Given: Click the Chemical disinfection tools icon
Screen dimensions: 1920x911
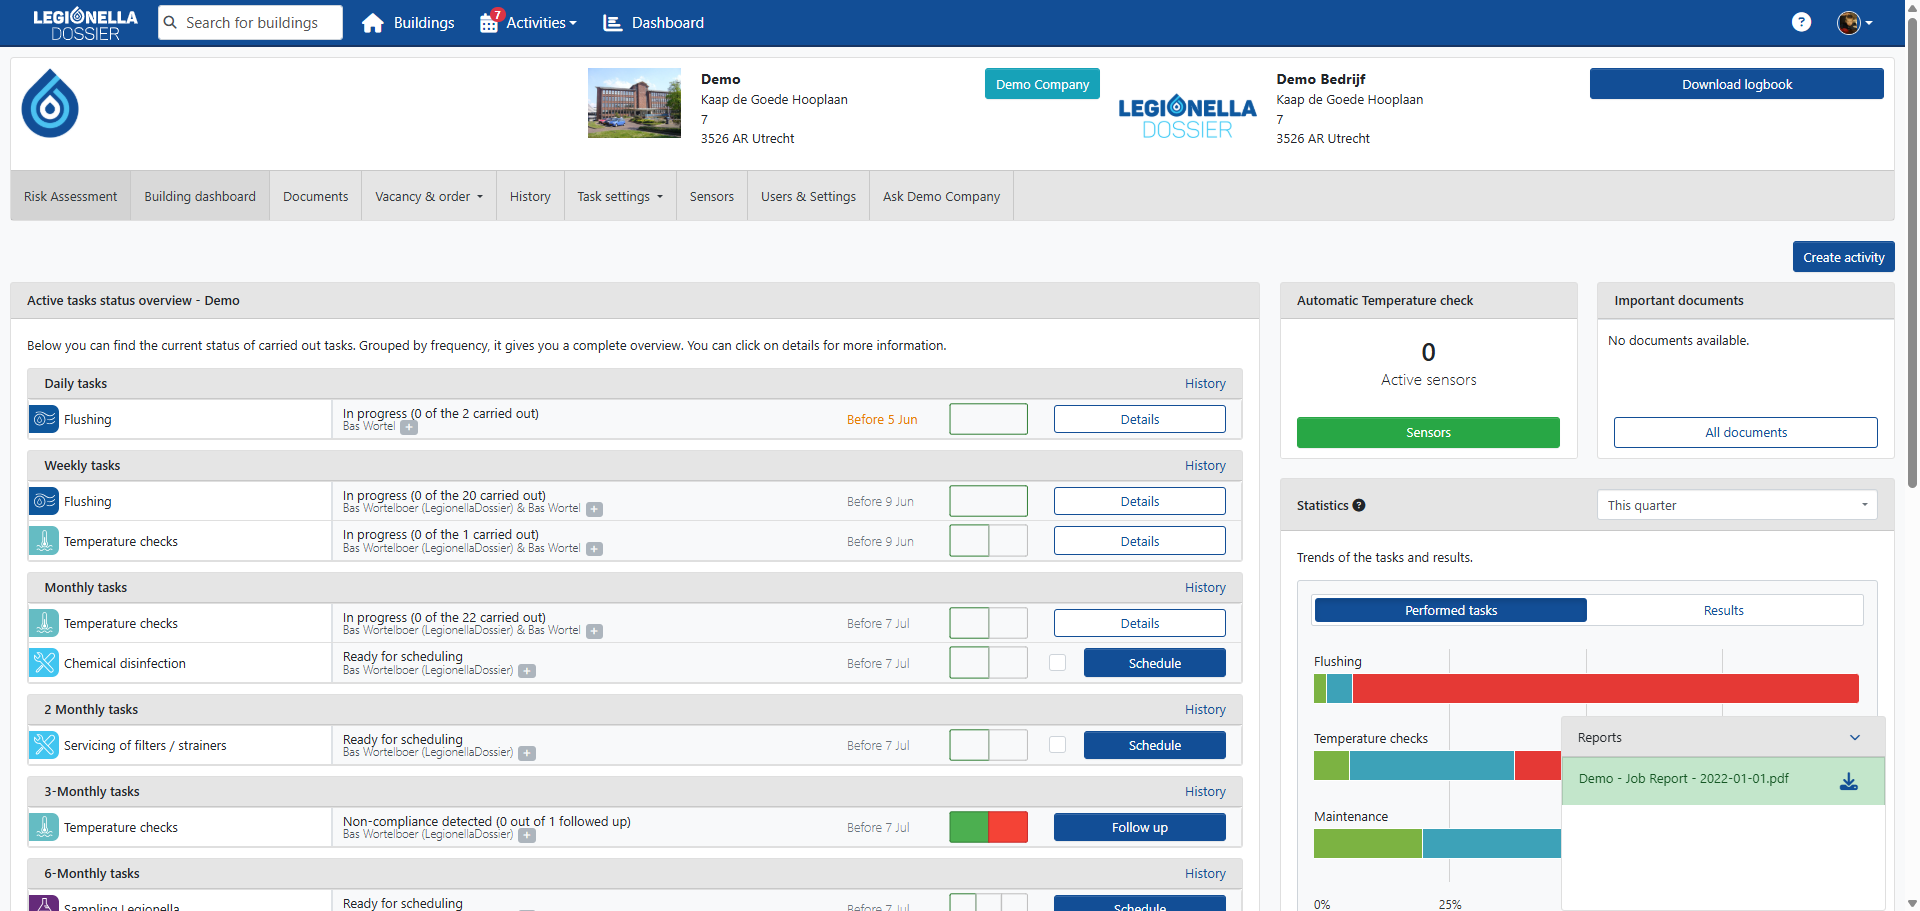Looking at the screenshot, I should point(44,663).
